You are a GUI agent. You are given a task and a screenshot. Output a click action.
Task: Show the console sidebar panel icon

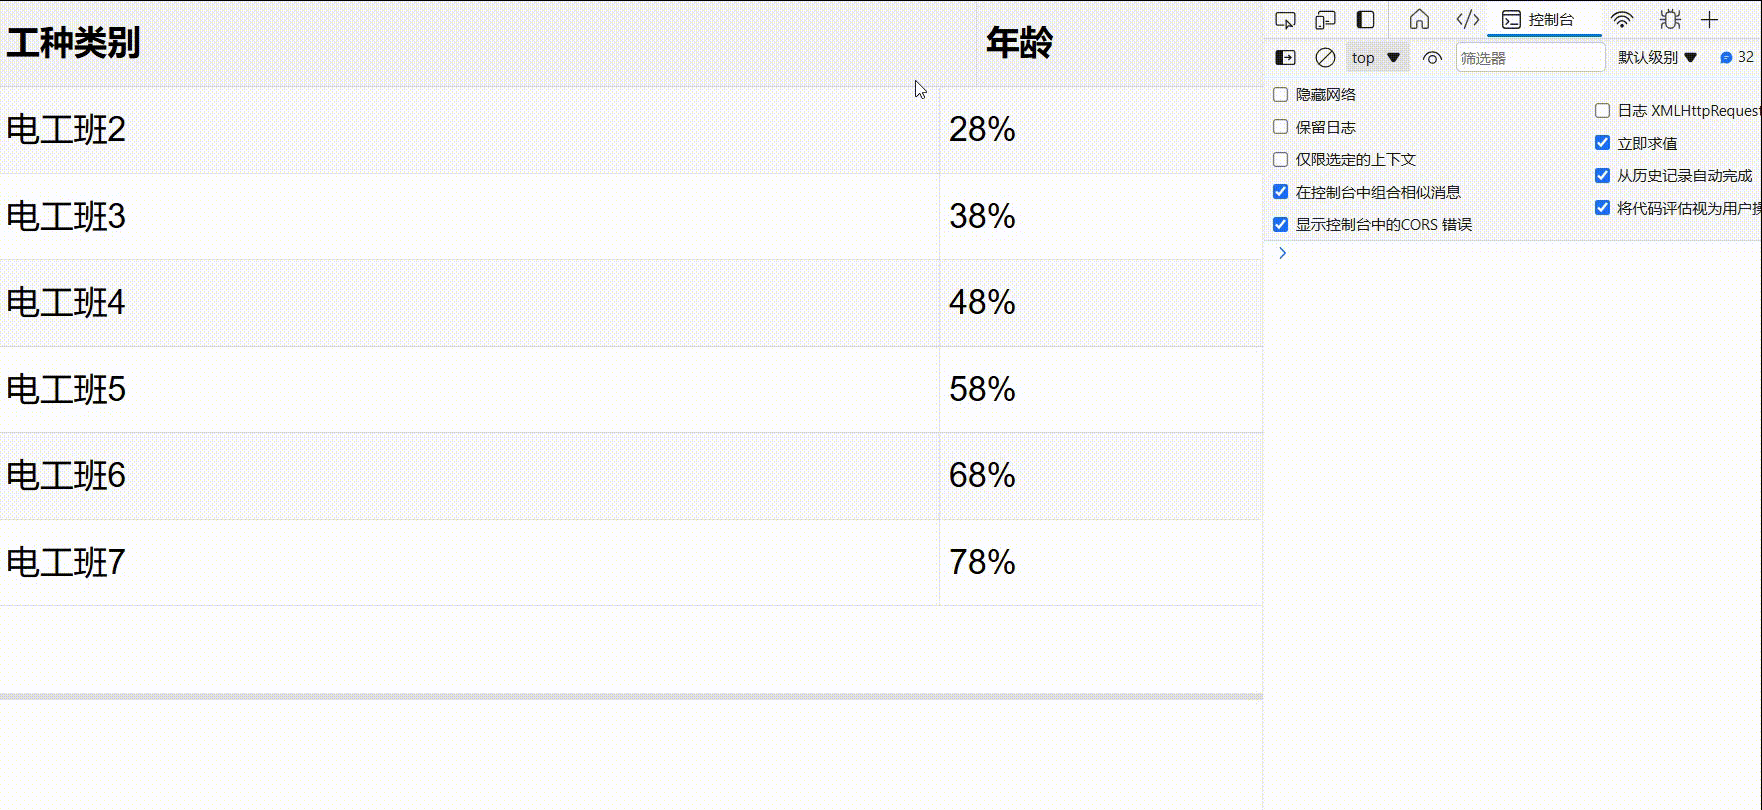point(1286,58)
